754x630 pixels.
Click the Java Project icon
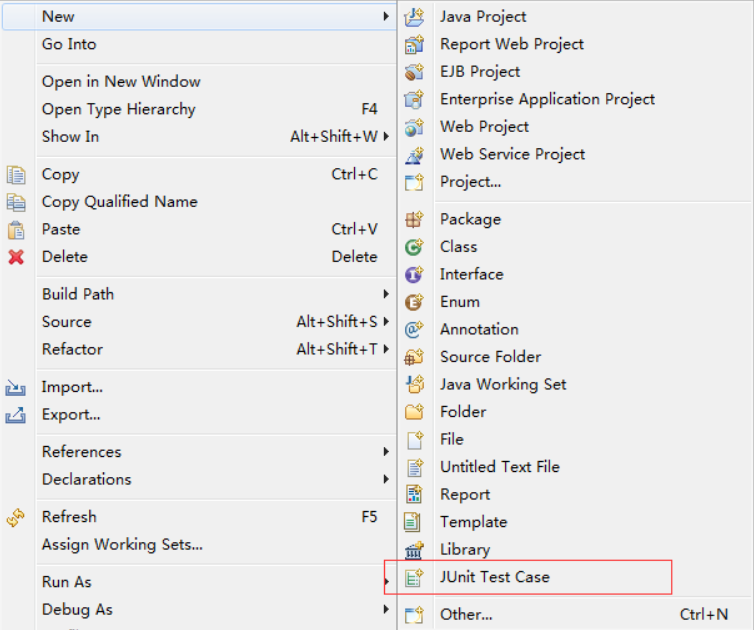[414, 17]
